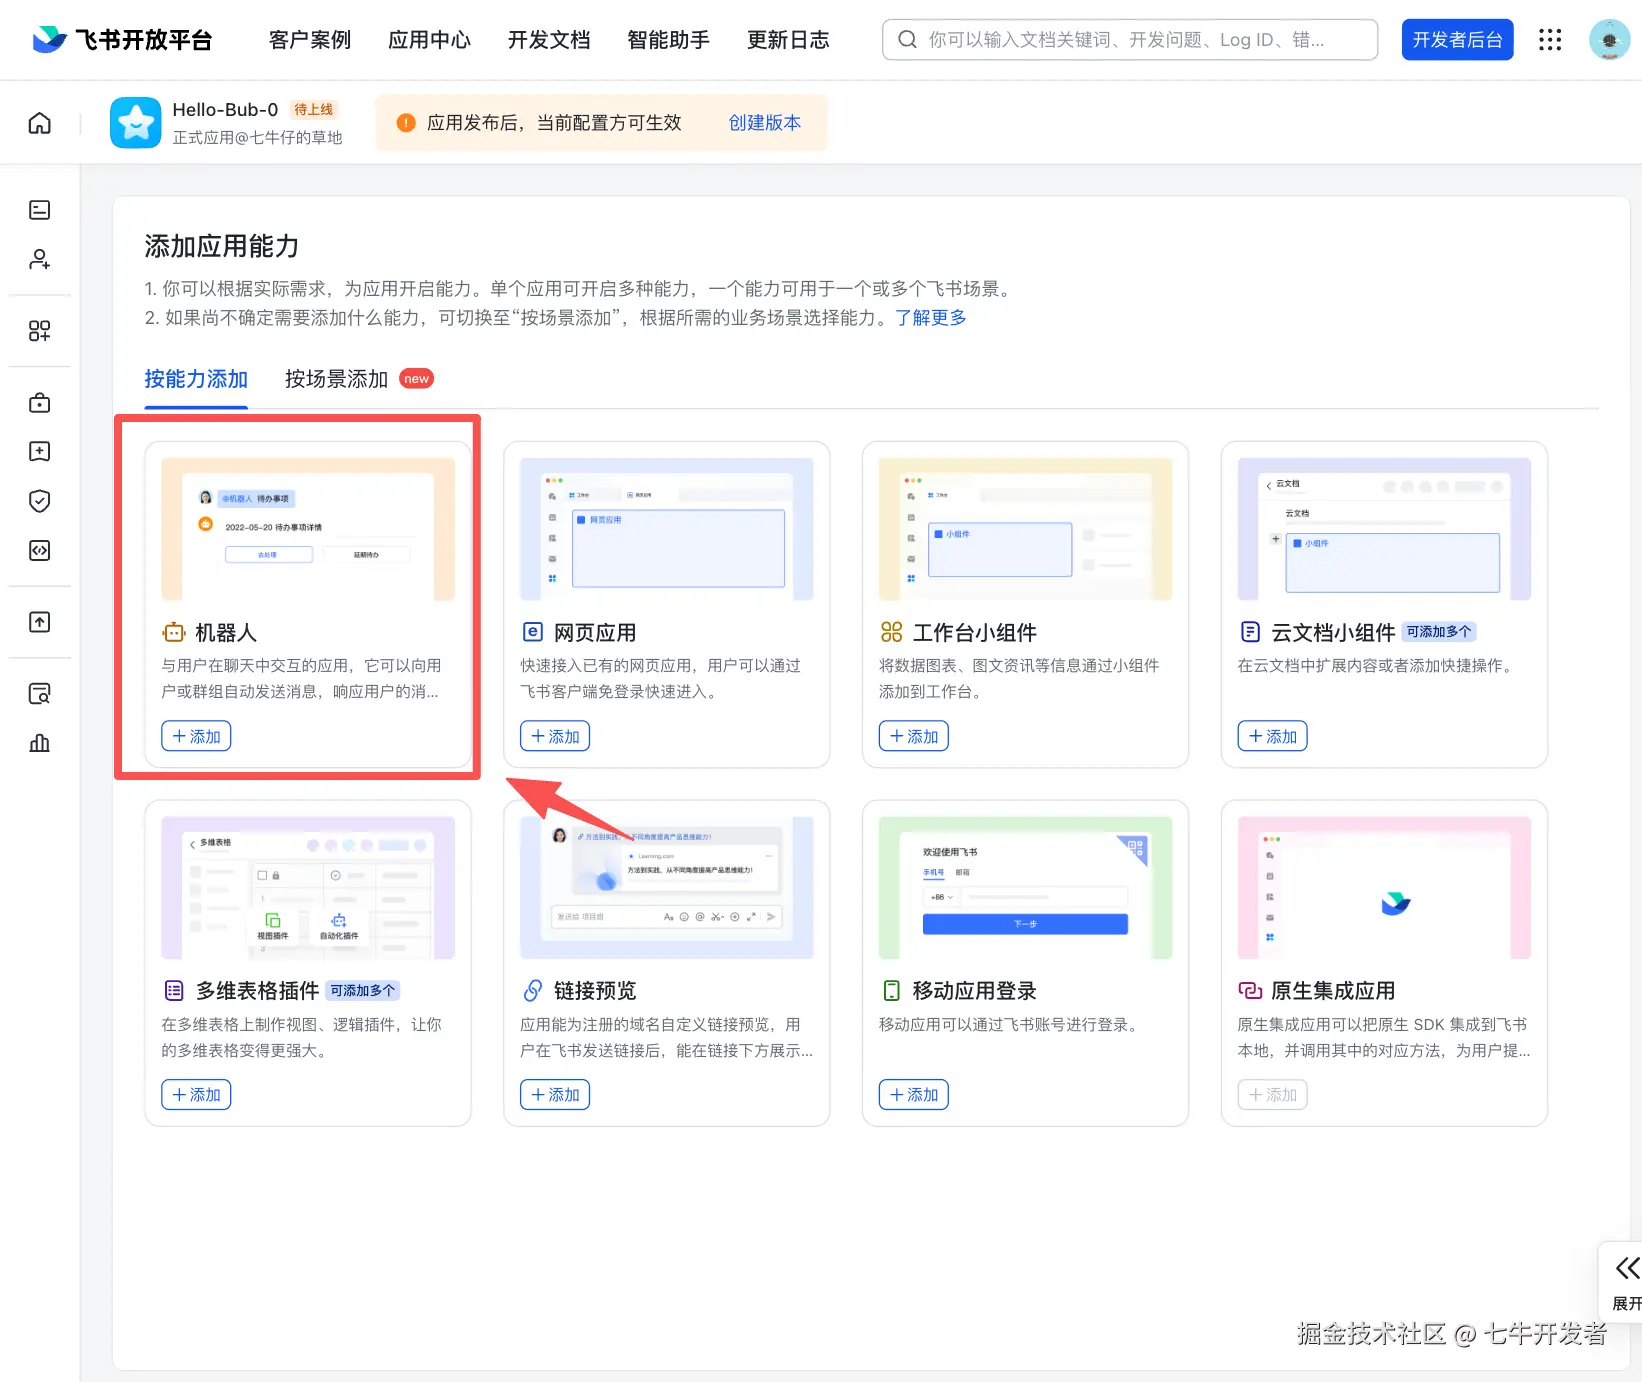The width and height of the screenshot is (1642, 1382).
Task: Select the 按能力添加 tab
Action: [x=196, y=379]
